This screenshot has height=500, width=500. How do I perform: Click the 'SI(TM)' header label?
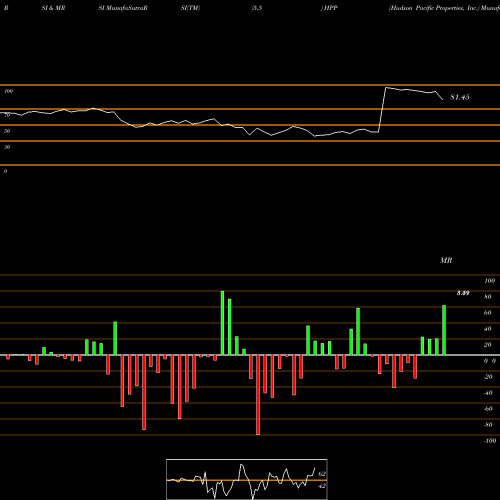tap(190, 8)
